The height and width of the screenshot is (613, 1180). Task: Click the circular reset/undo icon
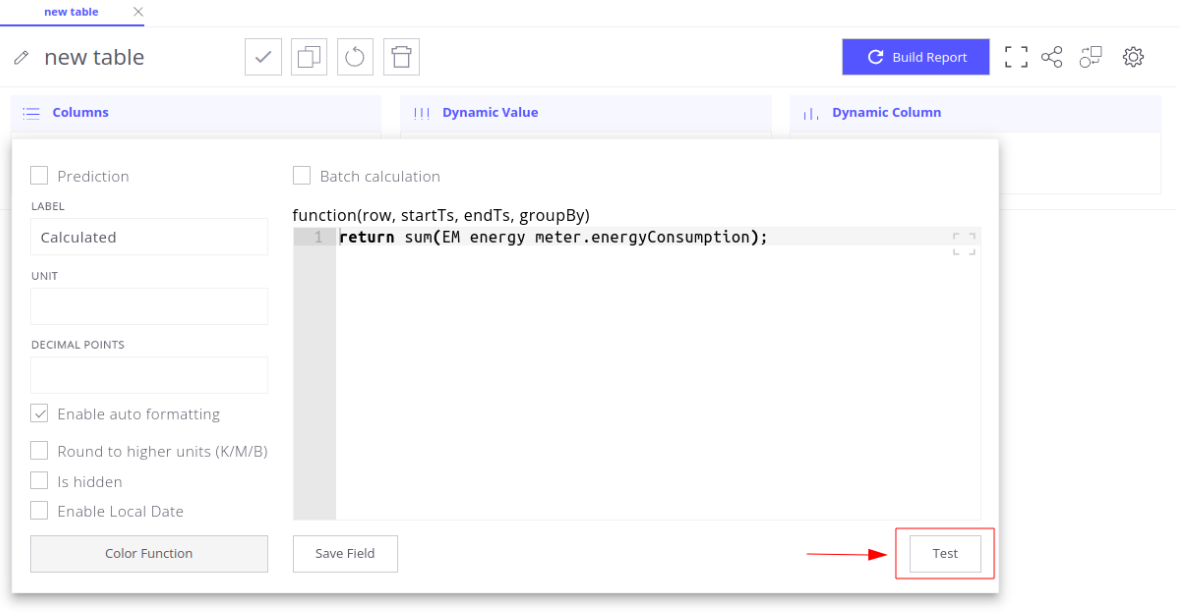pyautogui.click(x=355, y=57)
